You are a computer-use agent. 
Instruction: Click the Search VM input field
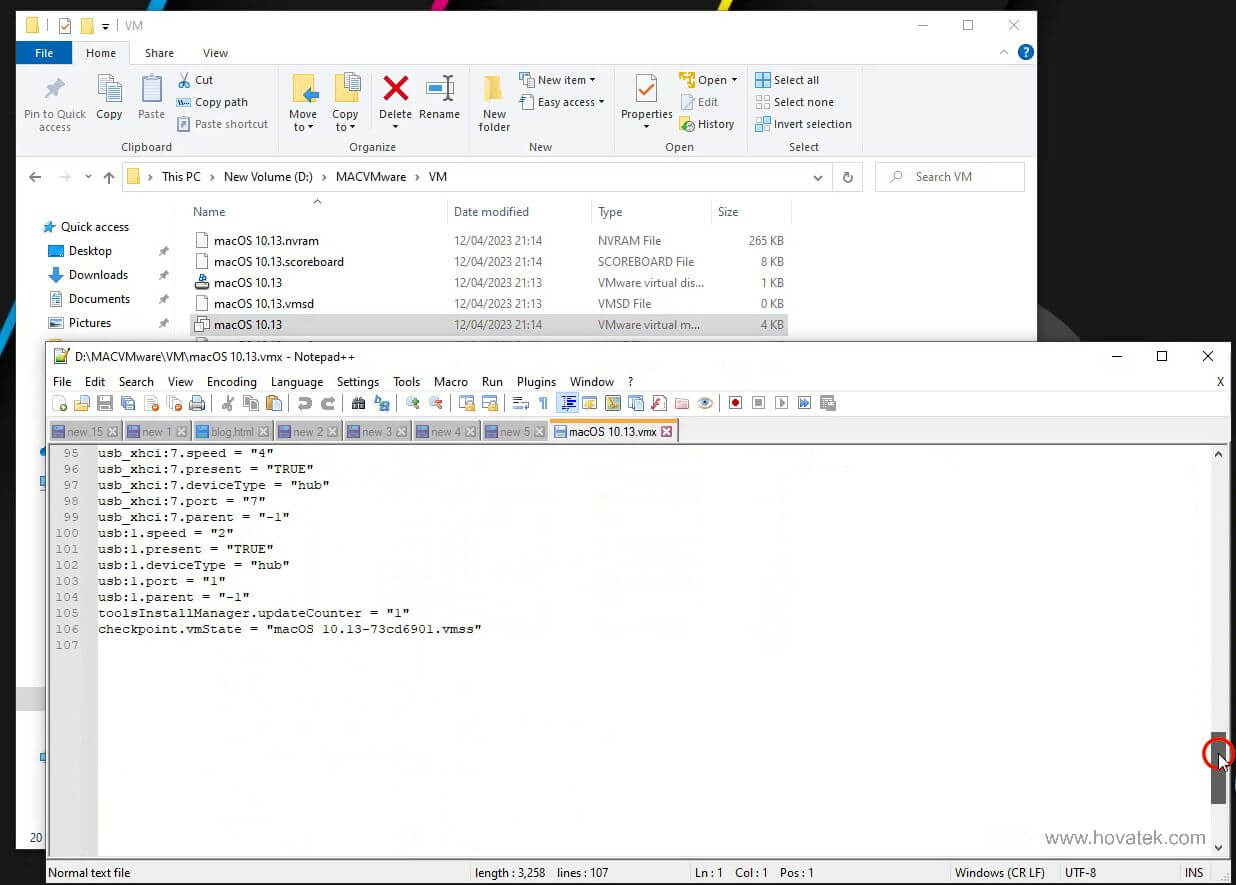[x=948, y=176]
